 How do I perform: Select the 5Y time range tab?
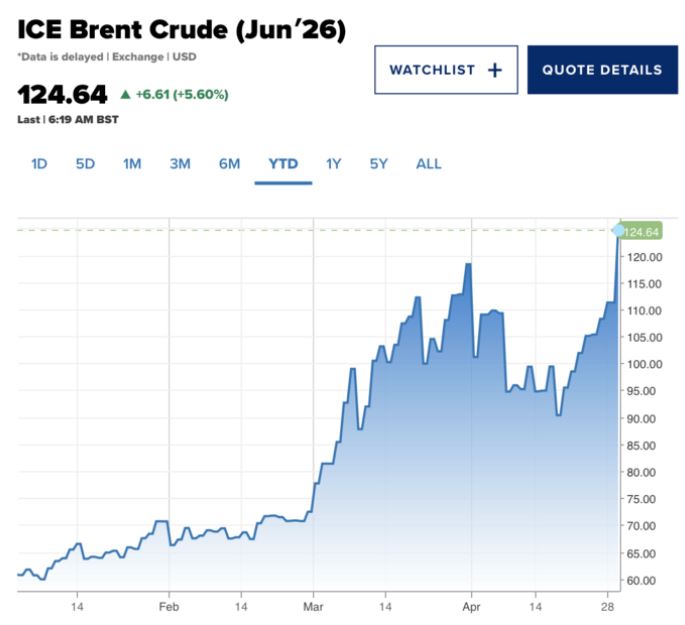point(378,164)
